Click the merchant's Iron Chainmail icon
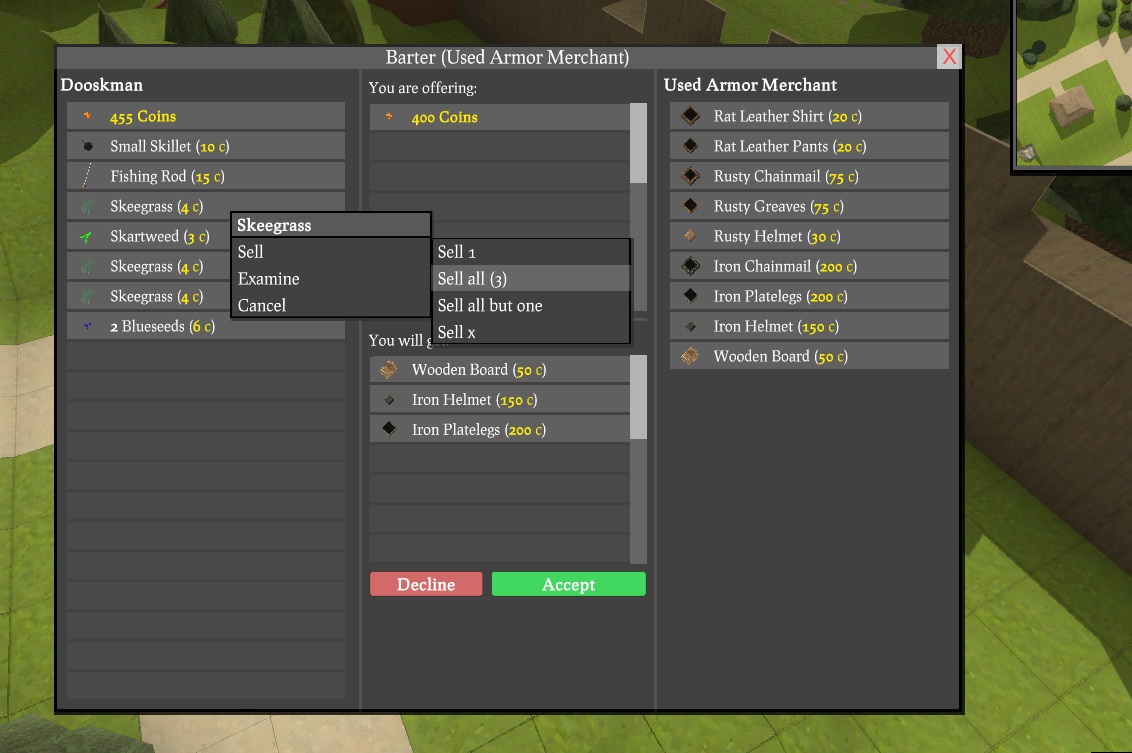The image size is (1132, 753). [690, 267]
